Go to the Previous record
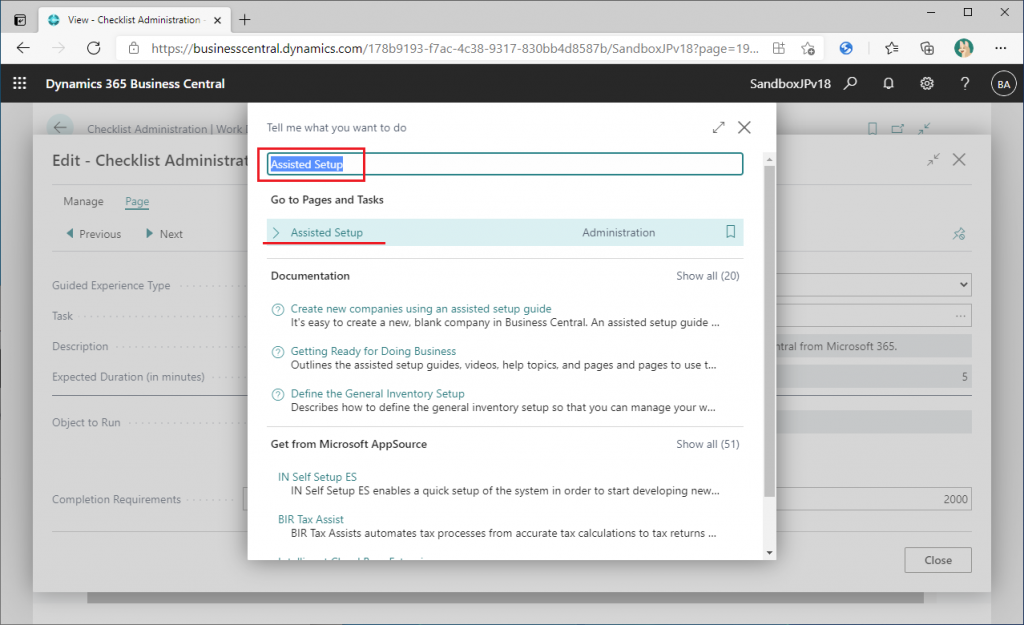1024x625 pixels. (93, 234)
